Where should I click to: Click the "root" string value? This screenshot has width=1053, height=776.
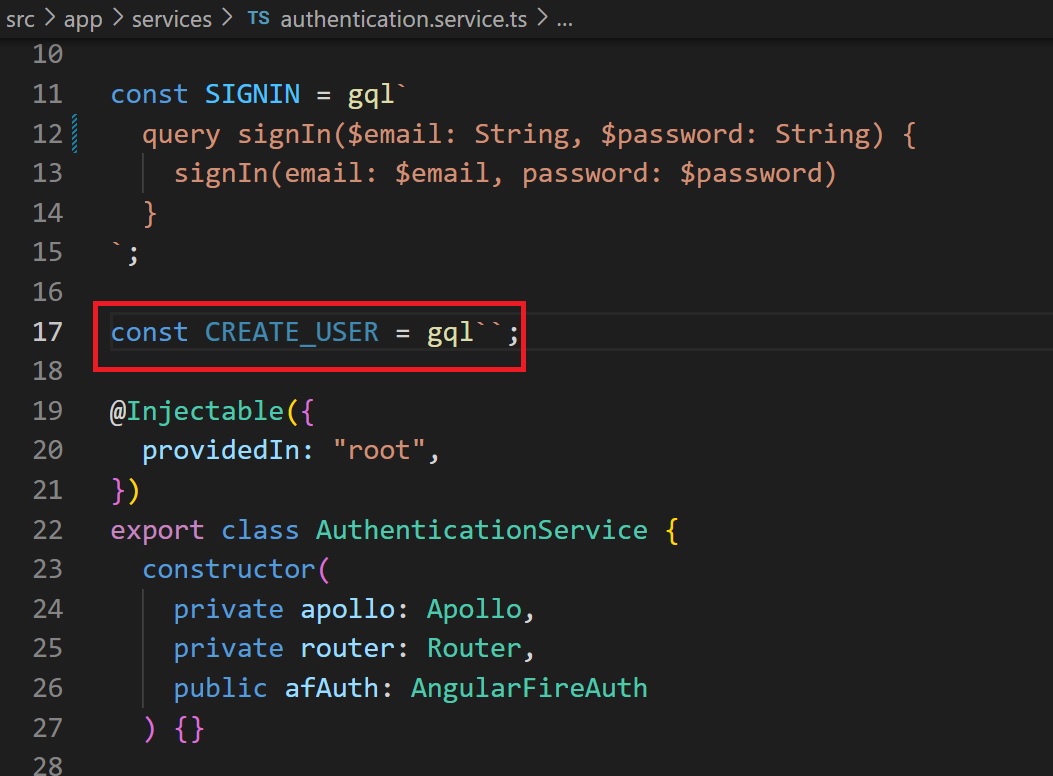click(378, 450)
